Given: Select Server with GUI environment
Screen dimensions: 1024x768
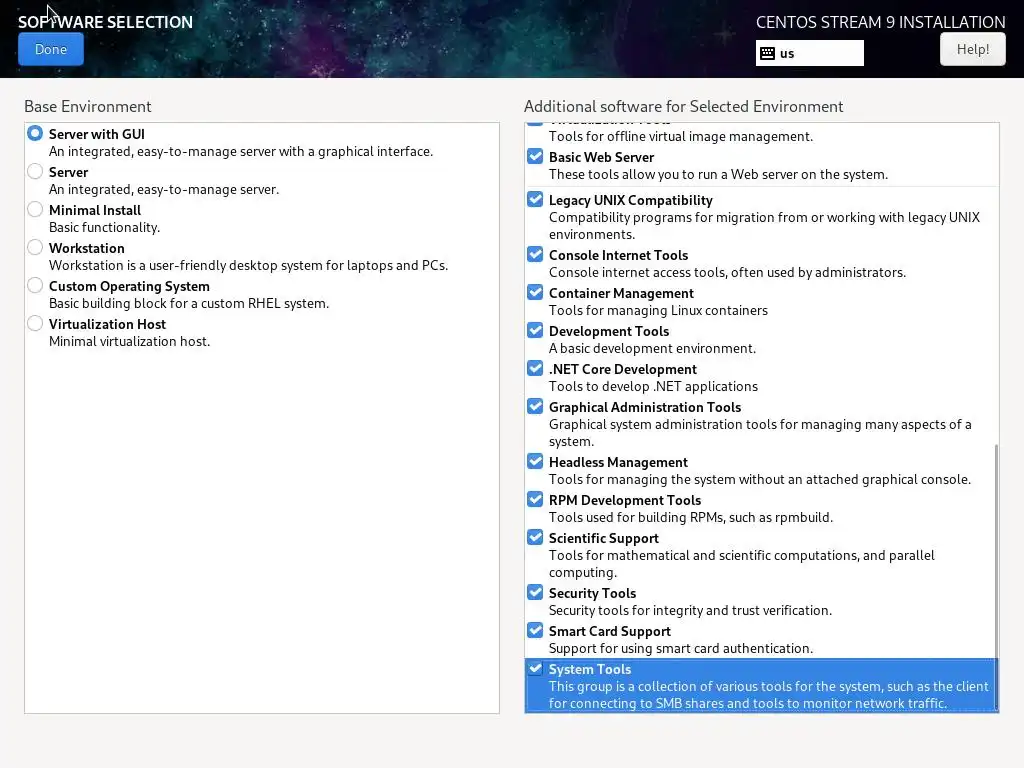Looking at the screenshot, I should click(x=36, y=134).
